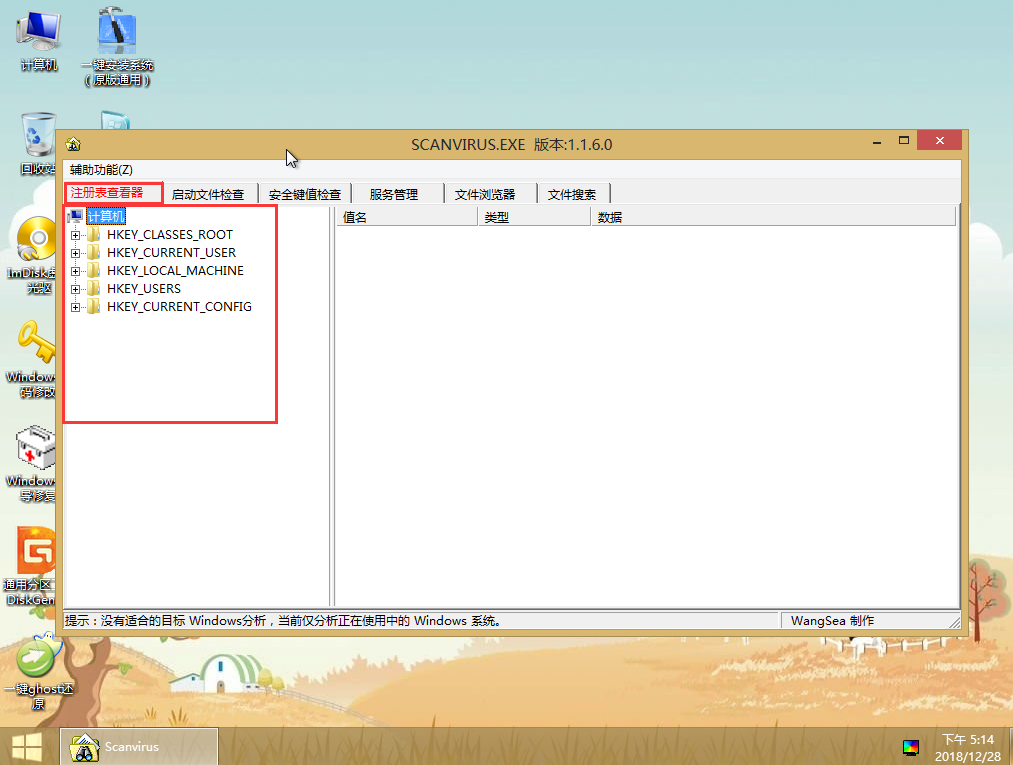
Task: Select the HKEY_CURRENT_CONFIG tree item
Action: click(x=179, y=307)
